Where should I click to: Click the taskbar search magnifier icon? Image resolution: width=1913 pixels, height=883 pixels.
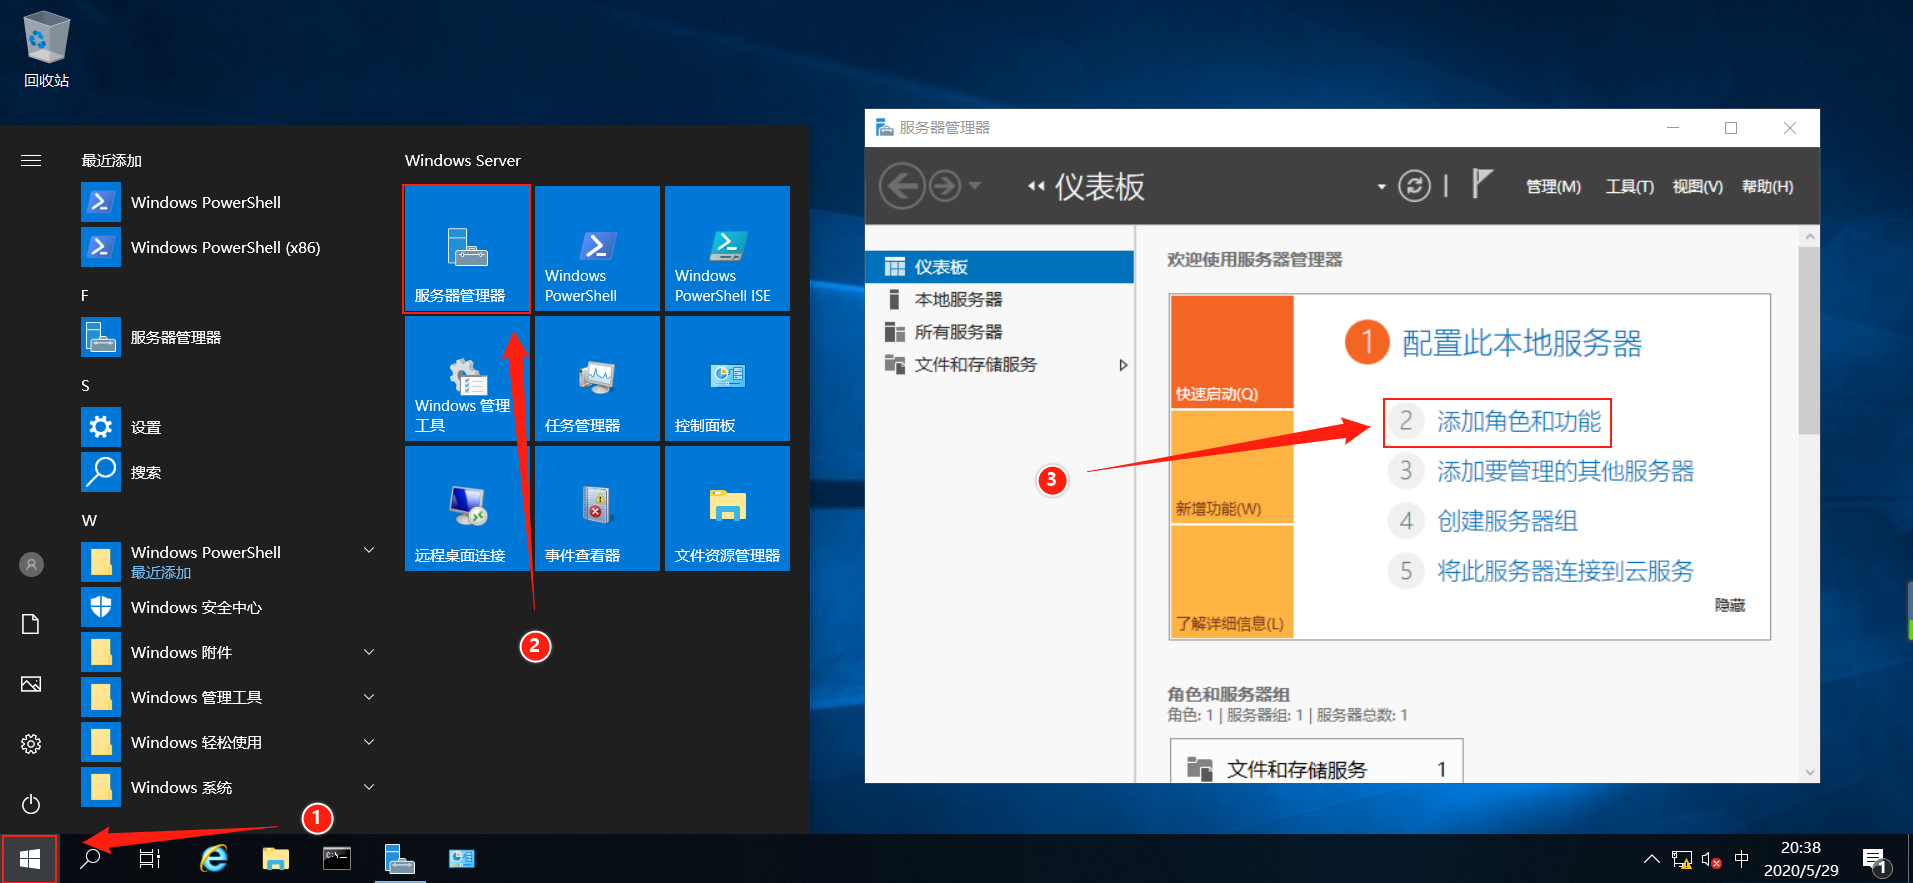(x=90, y=859)
